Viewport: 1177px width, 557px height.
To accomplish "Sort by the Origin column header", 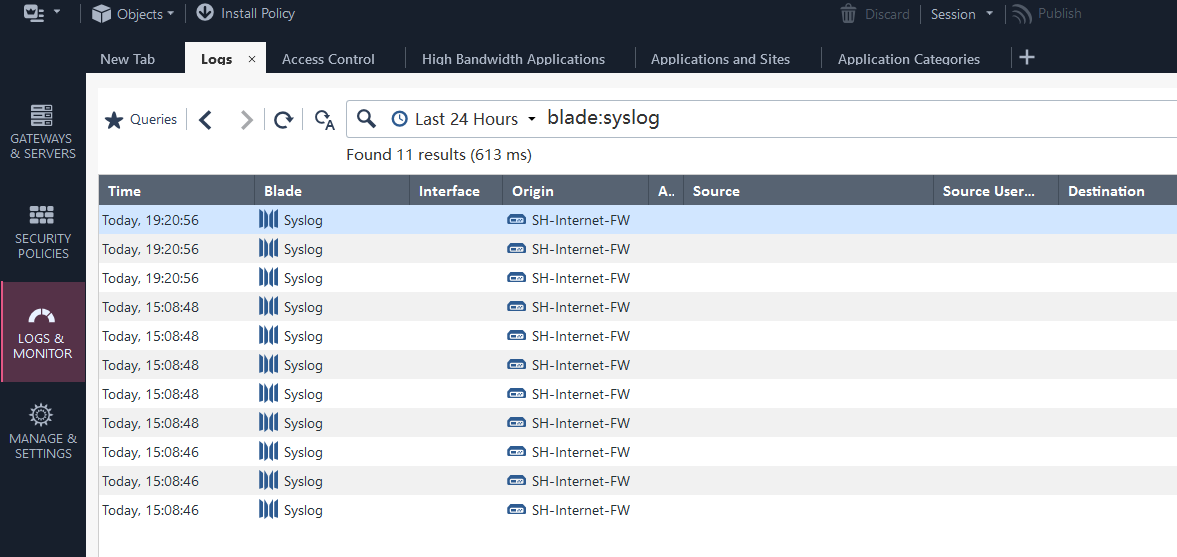I will click(x=575, y=191).
